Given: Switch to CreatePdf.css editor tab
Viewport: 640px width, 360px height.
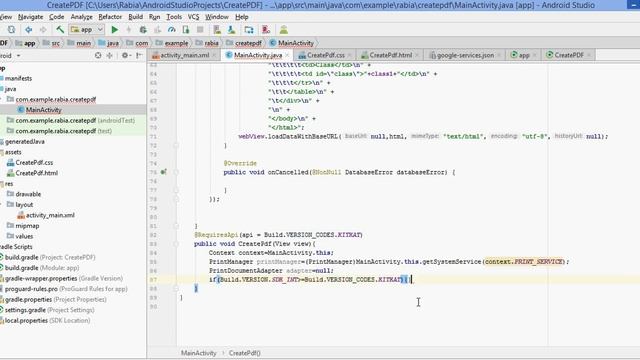Looking at the screenshot, I should click(325, 55).
